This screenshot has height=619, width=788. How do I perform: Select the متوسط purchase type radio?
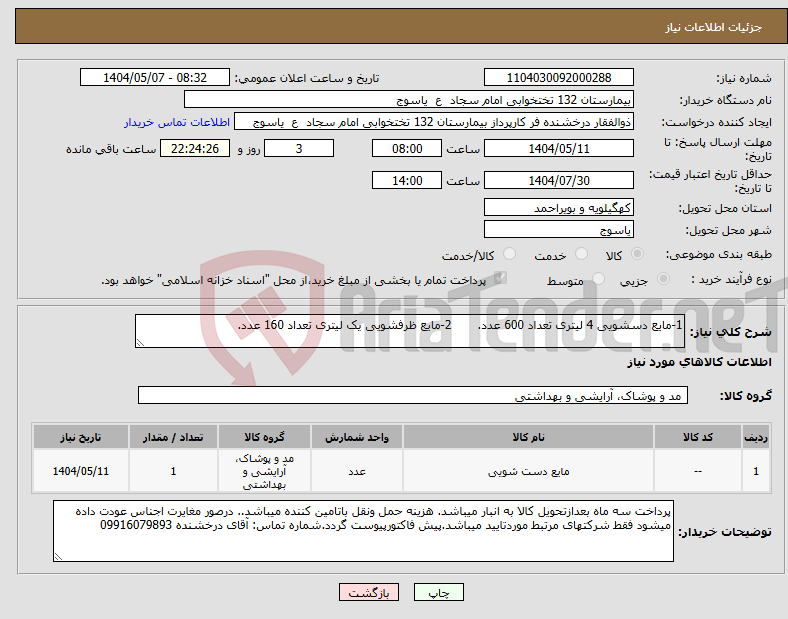coord(598,279)
